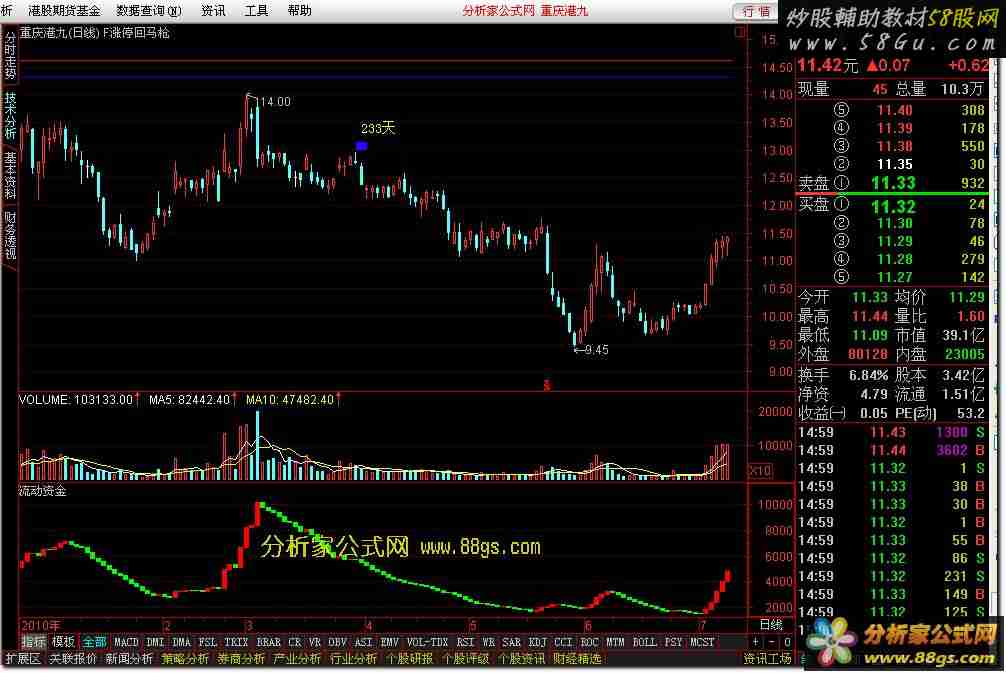Choose the WR indicator
1006x673 pixels.
click(488, 642)
